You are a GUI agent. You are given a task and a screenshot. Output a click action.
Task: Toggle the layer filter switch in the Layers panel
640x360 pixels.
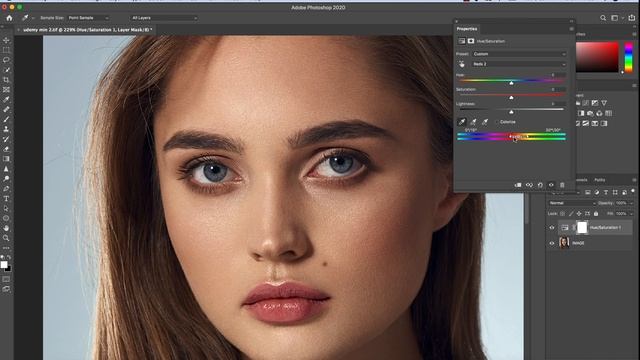633,191
